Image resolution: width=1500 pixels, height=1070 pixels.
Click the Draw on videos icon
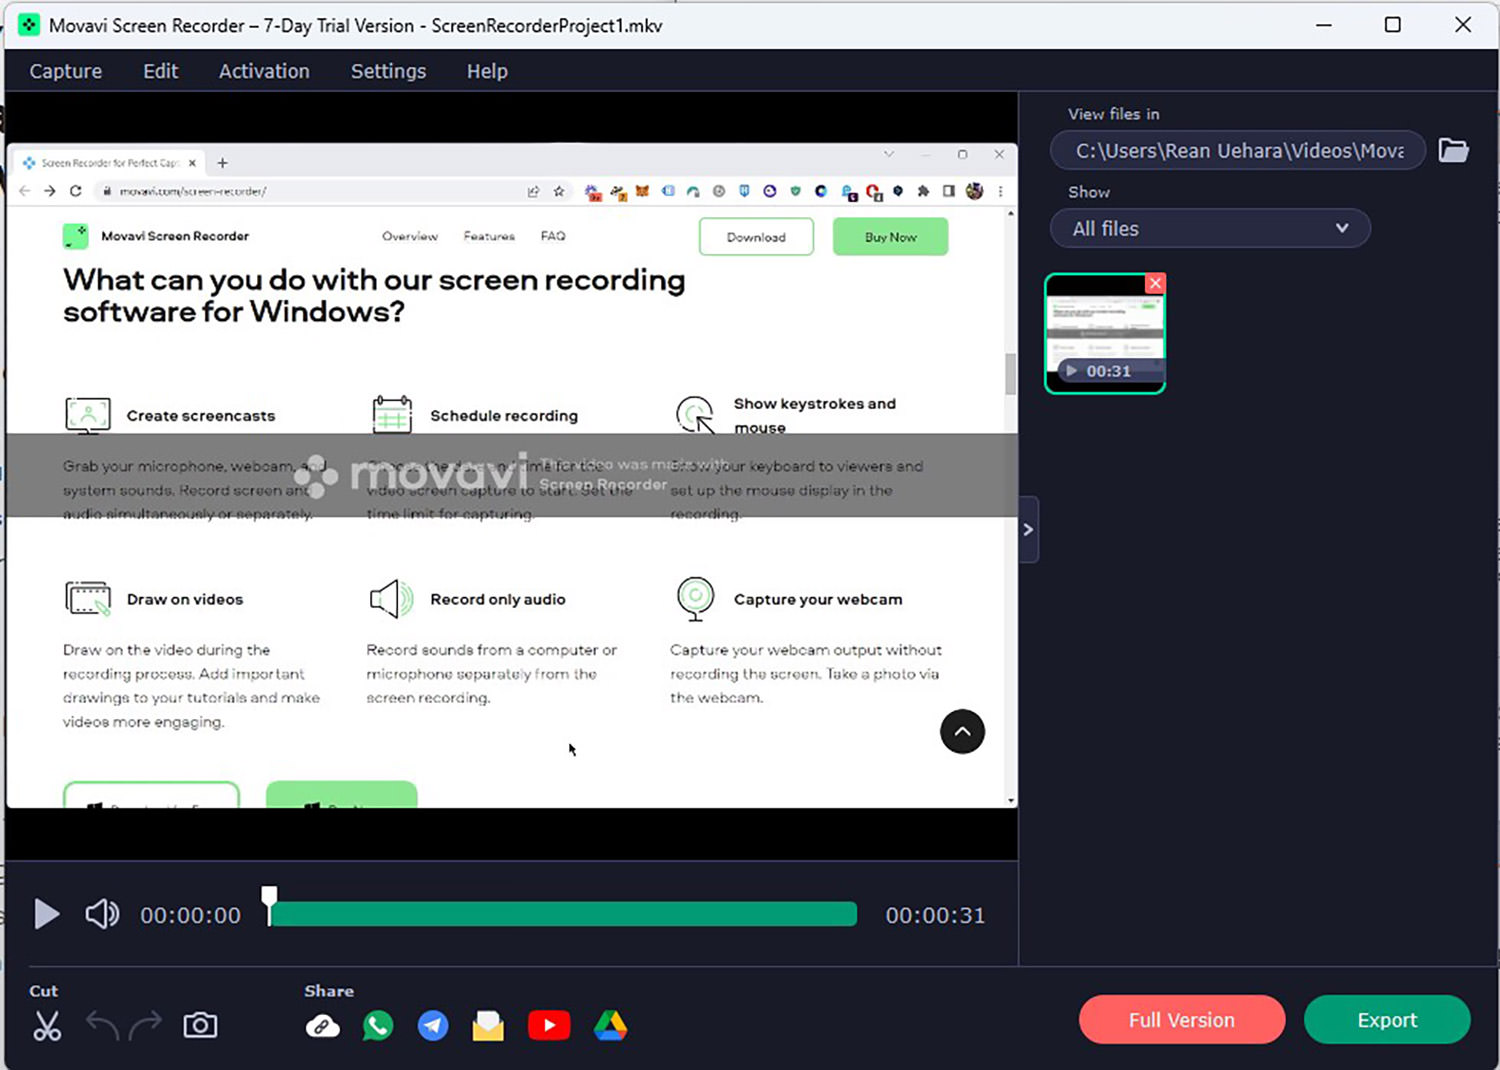click(x=88, y=599)
